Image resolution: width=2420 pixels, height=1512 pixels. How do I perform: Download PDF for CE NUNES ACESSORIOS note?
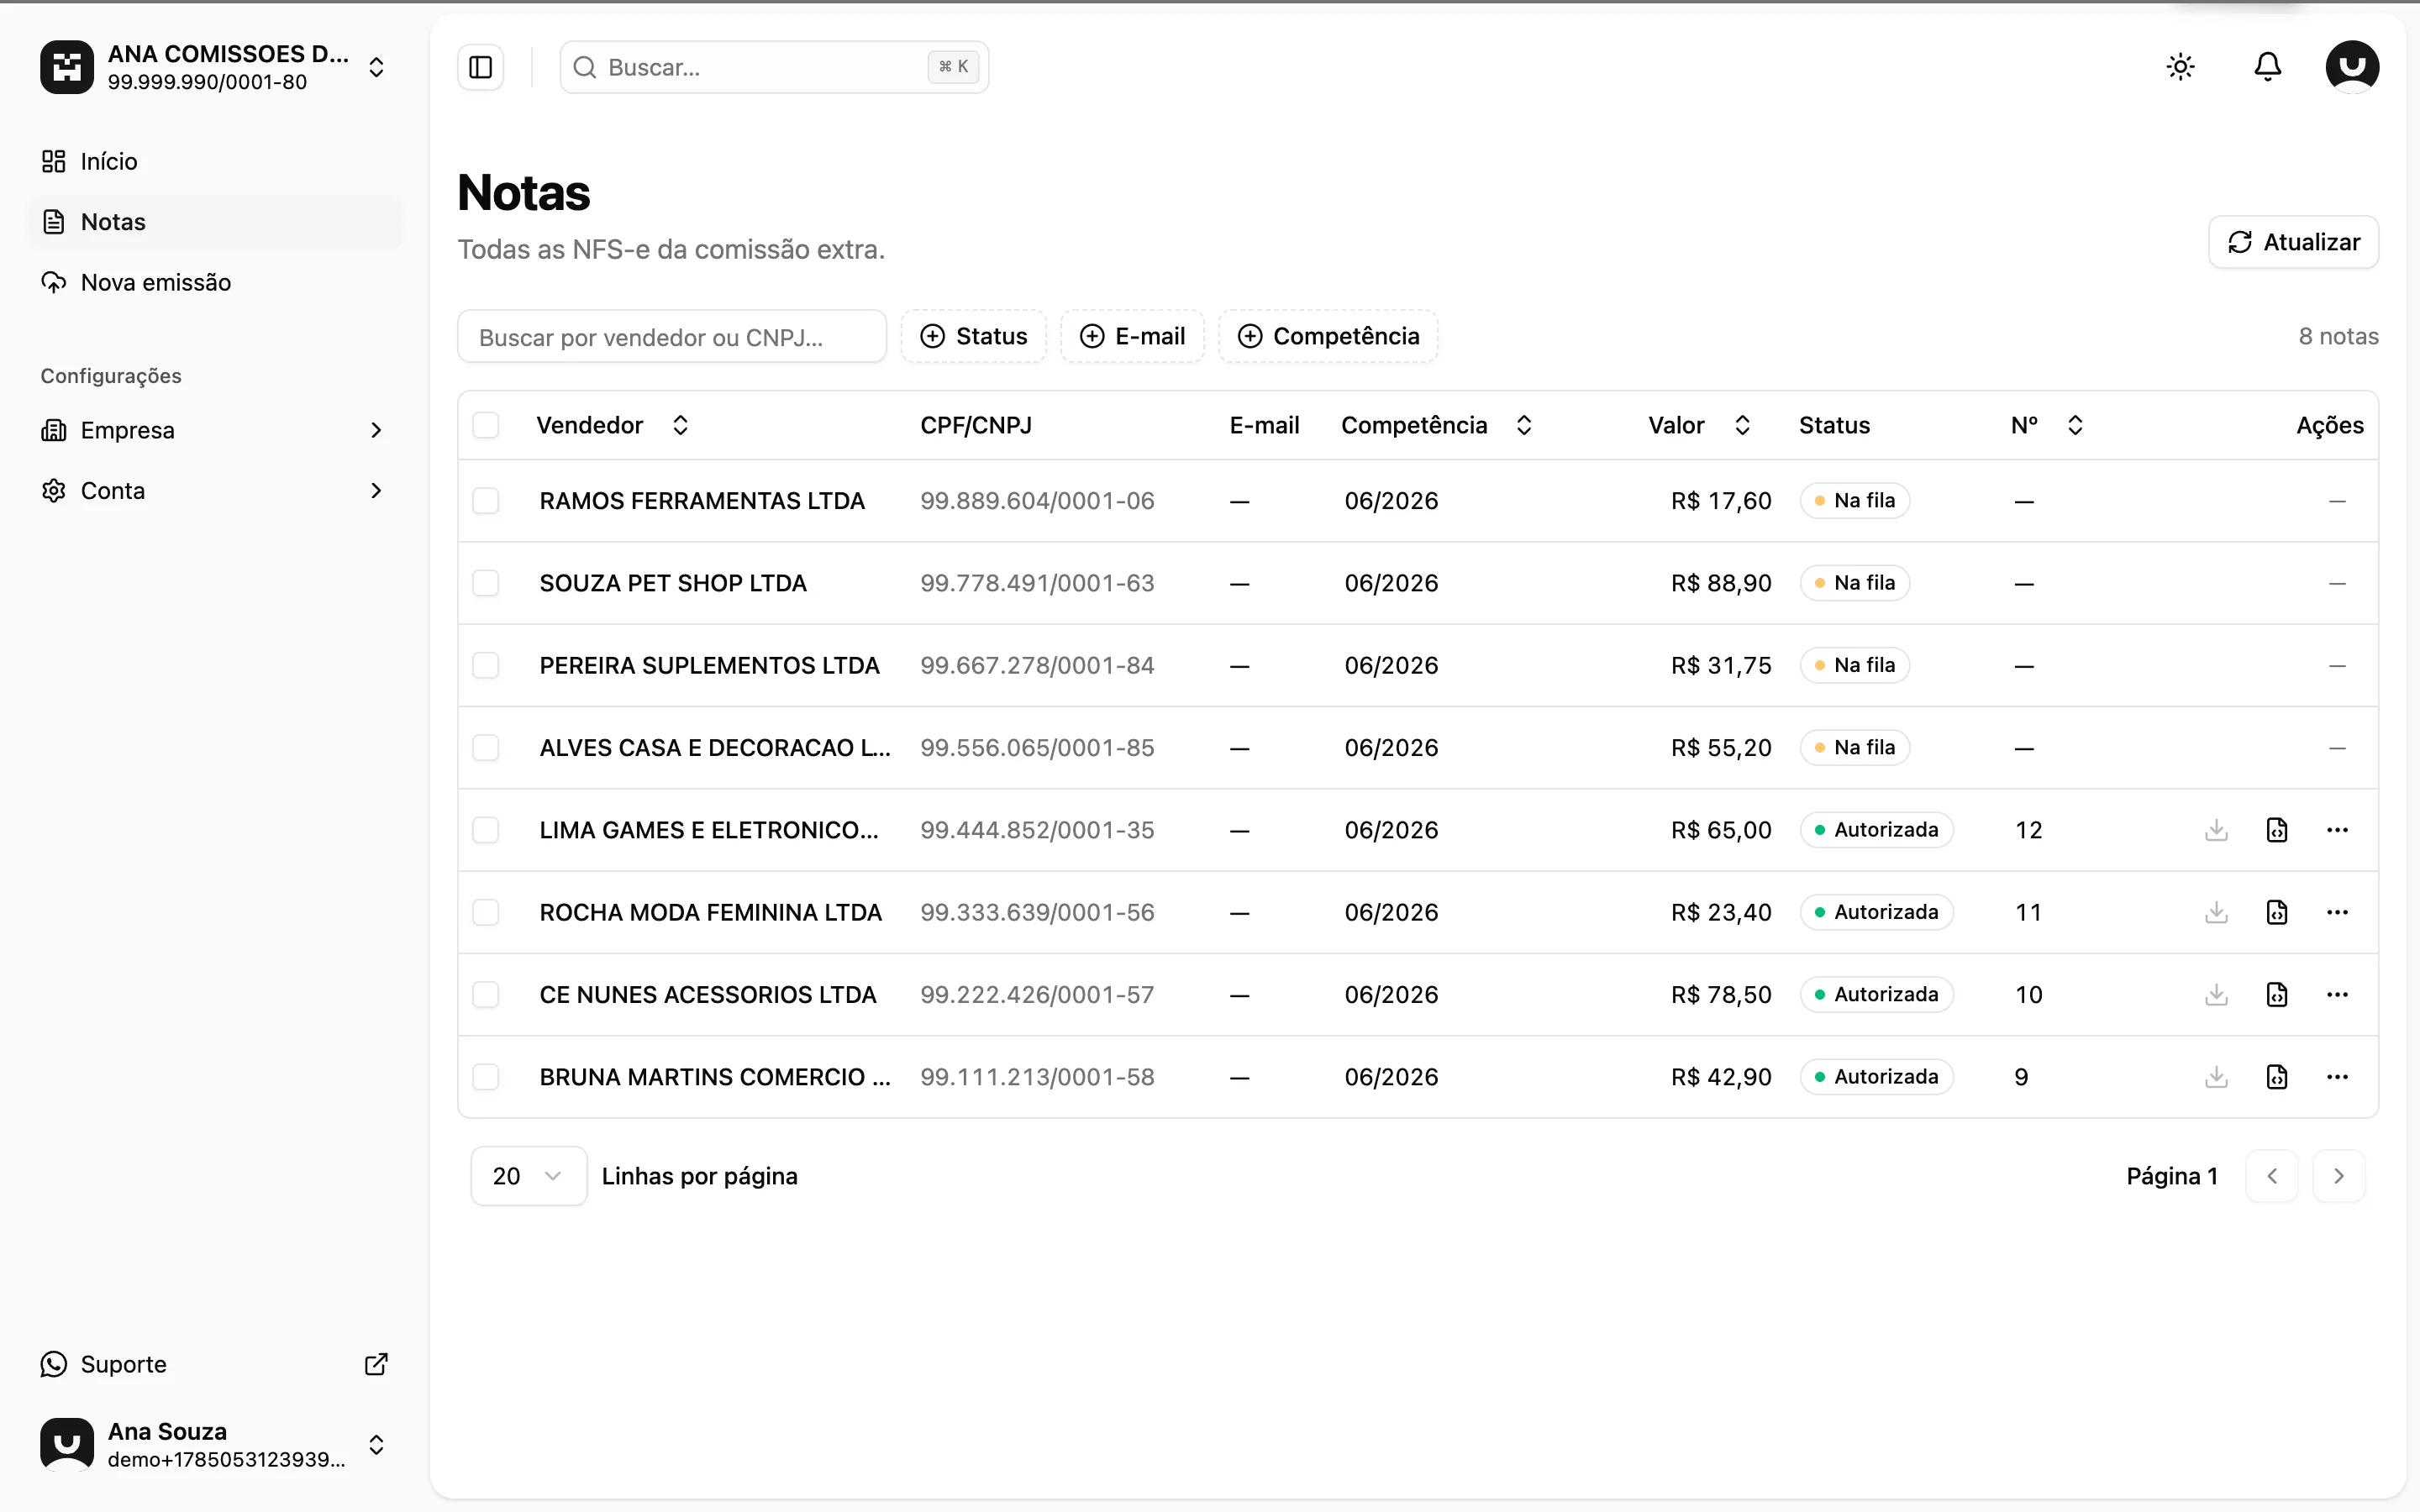tap(2216, 995)
